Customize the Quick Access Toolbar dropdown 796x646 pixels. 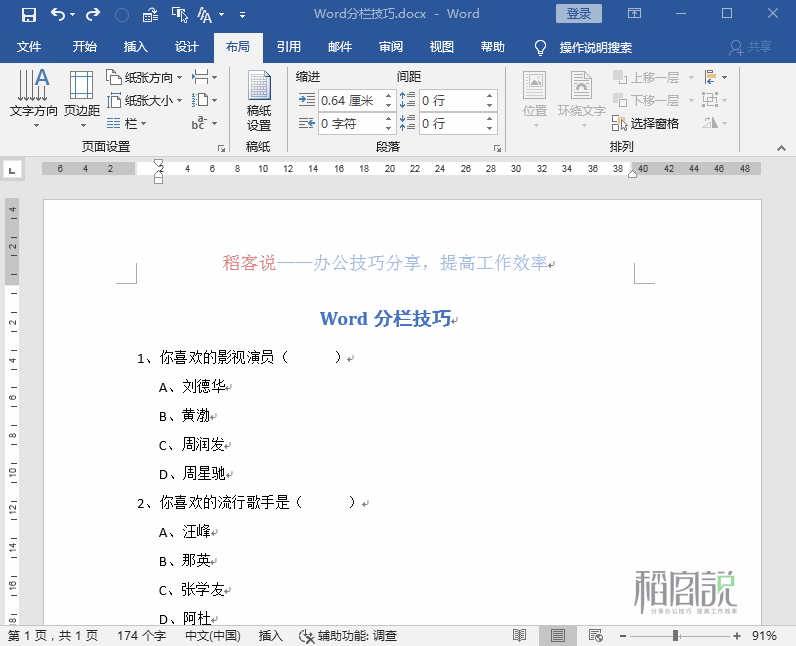pos(243,15)
